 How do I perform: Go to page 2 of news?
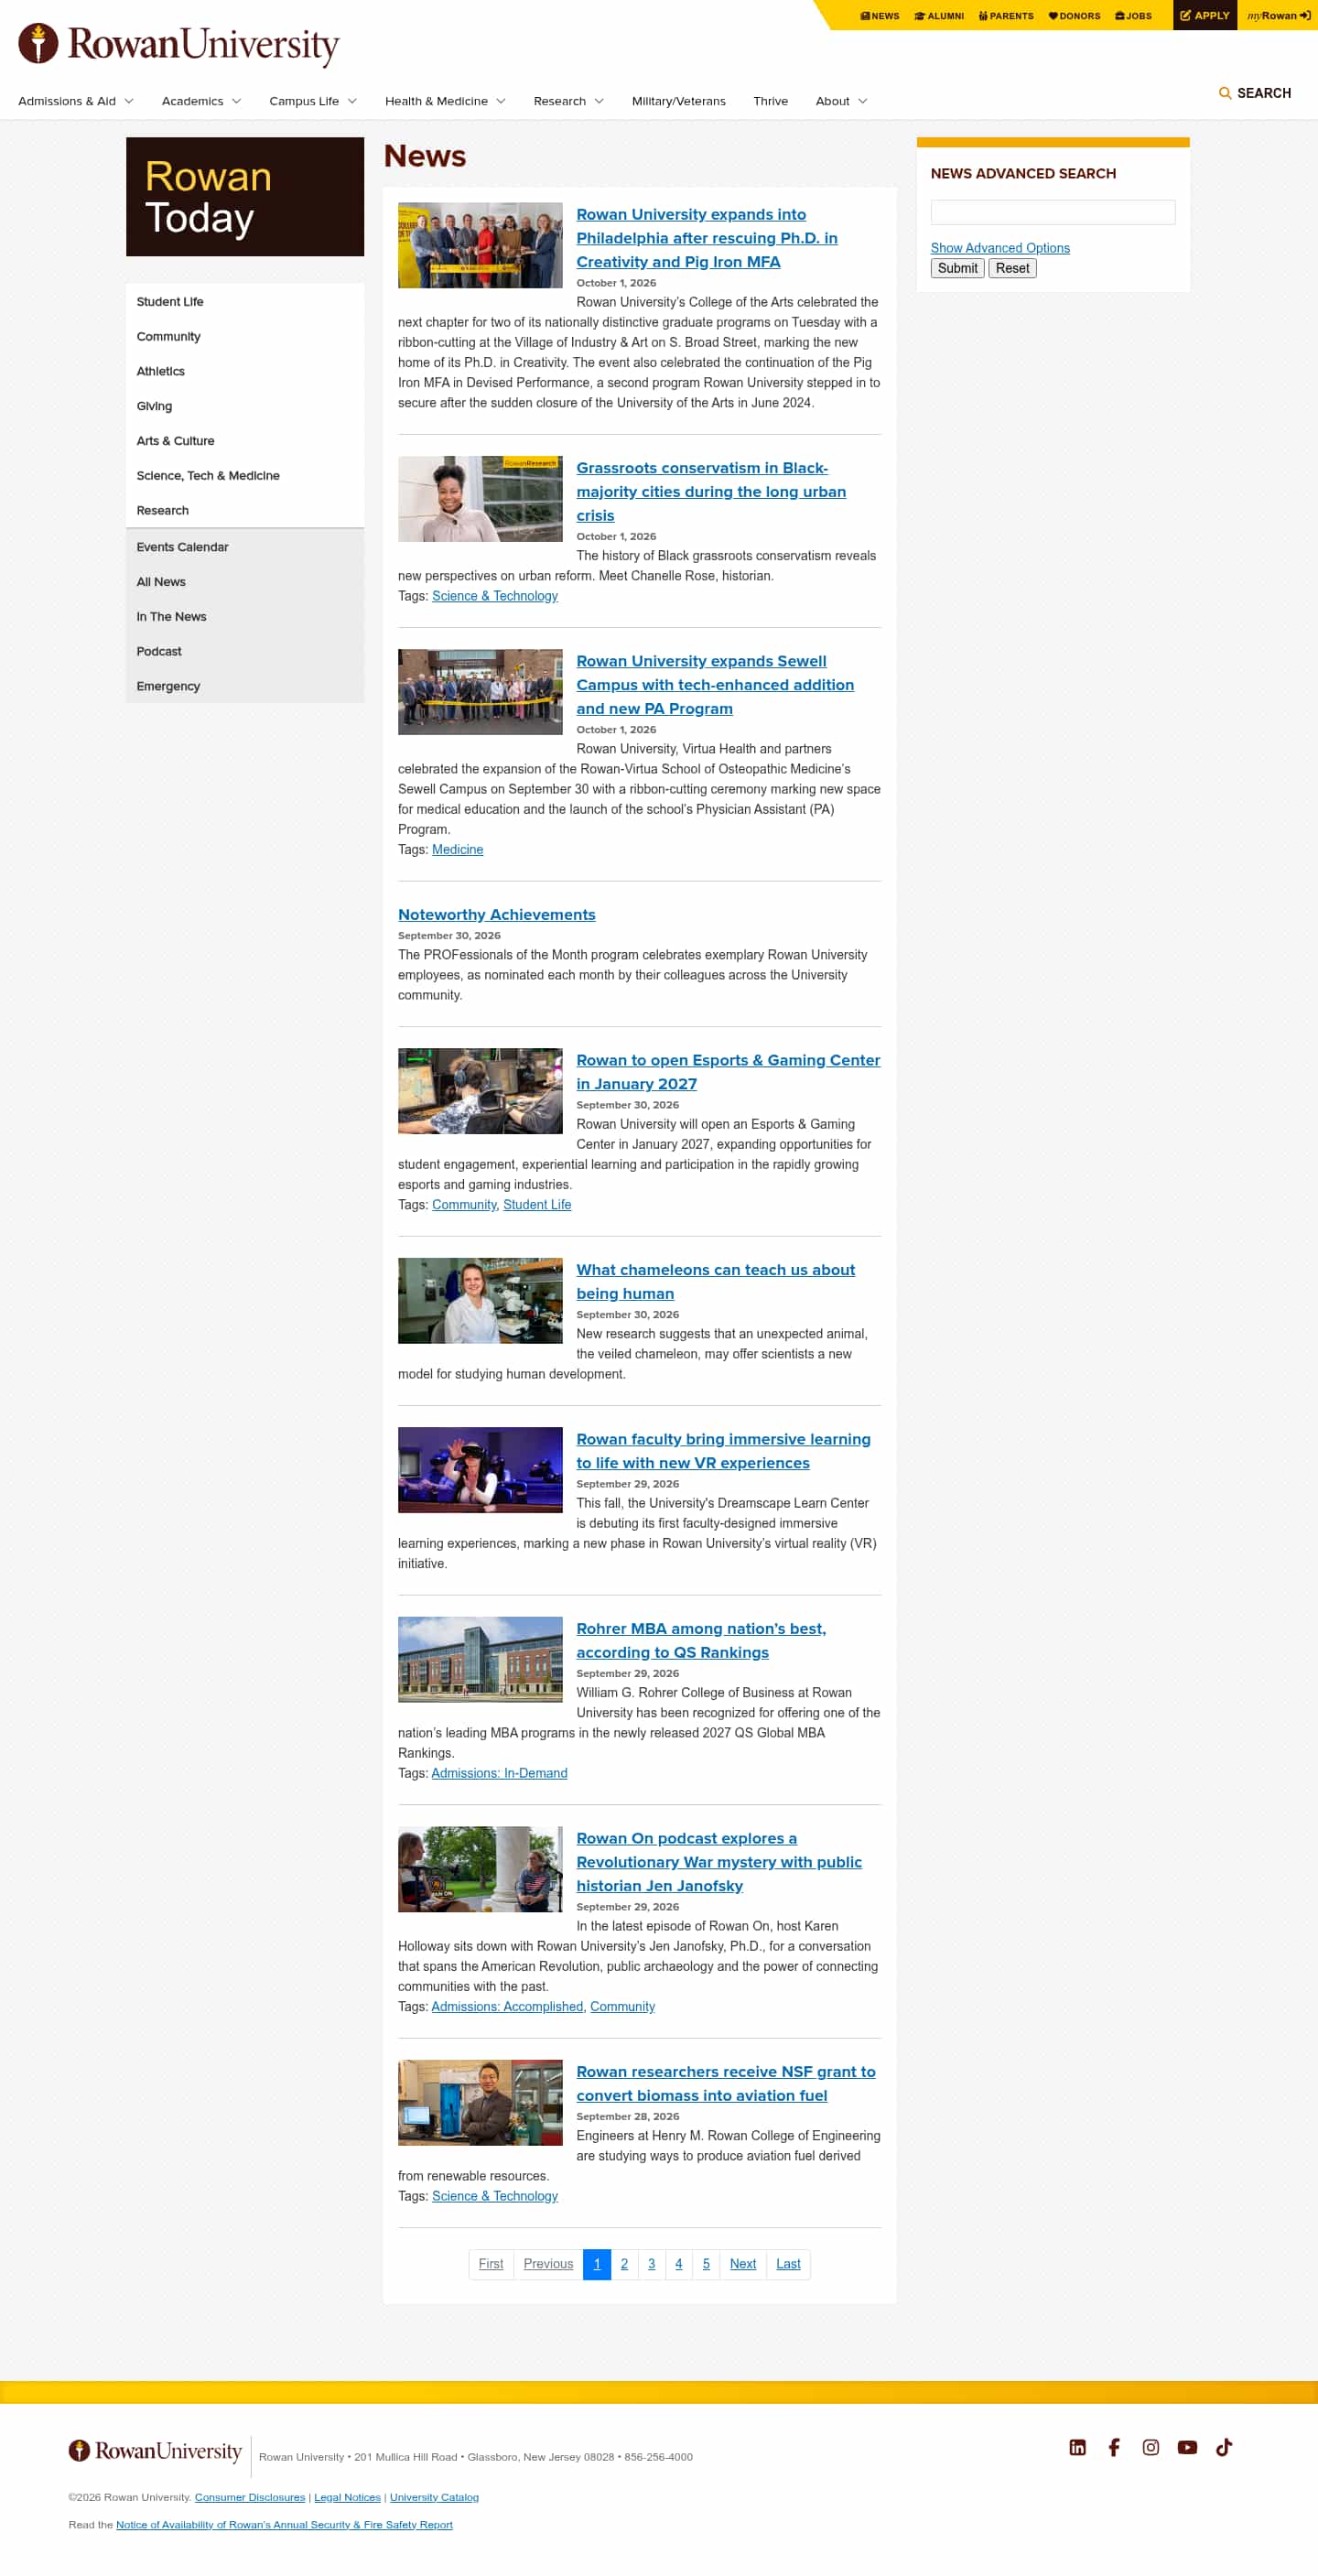pos(624,2264)
